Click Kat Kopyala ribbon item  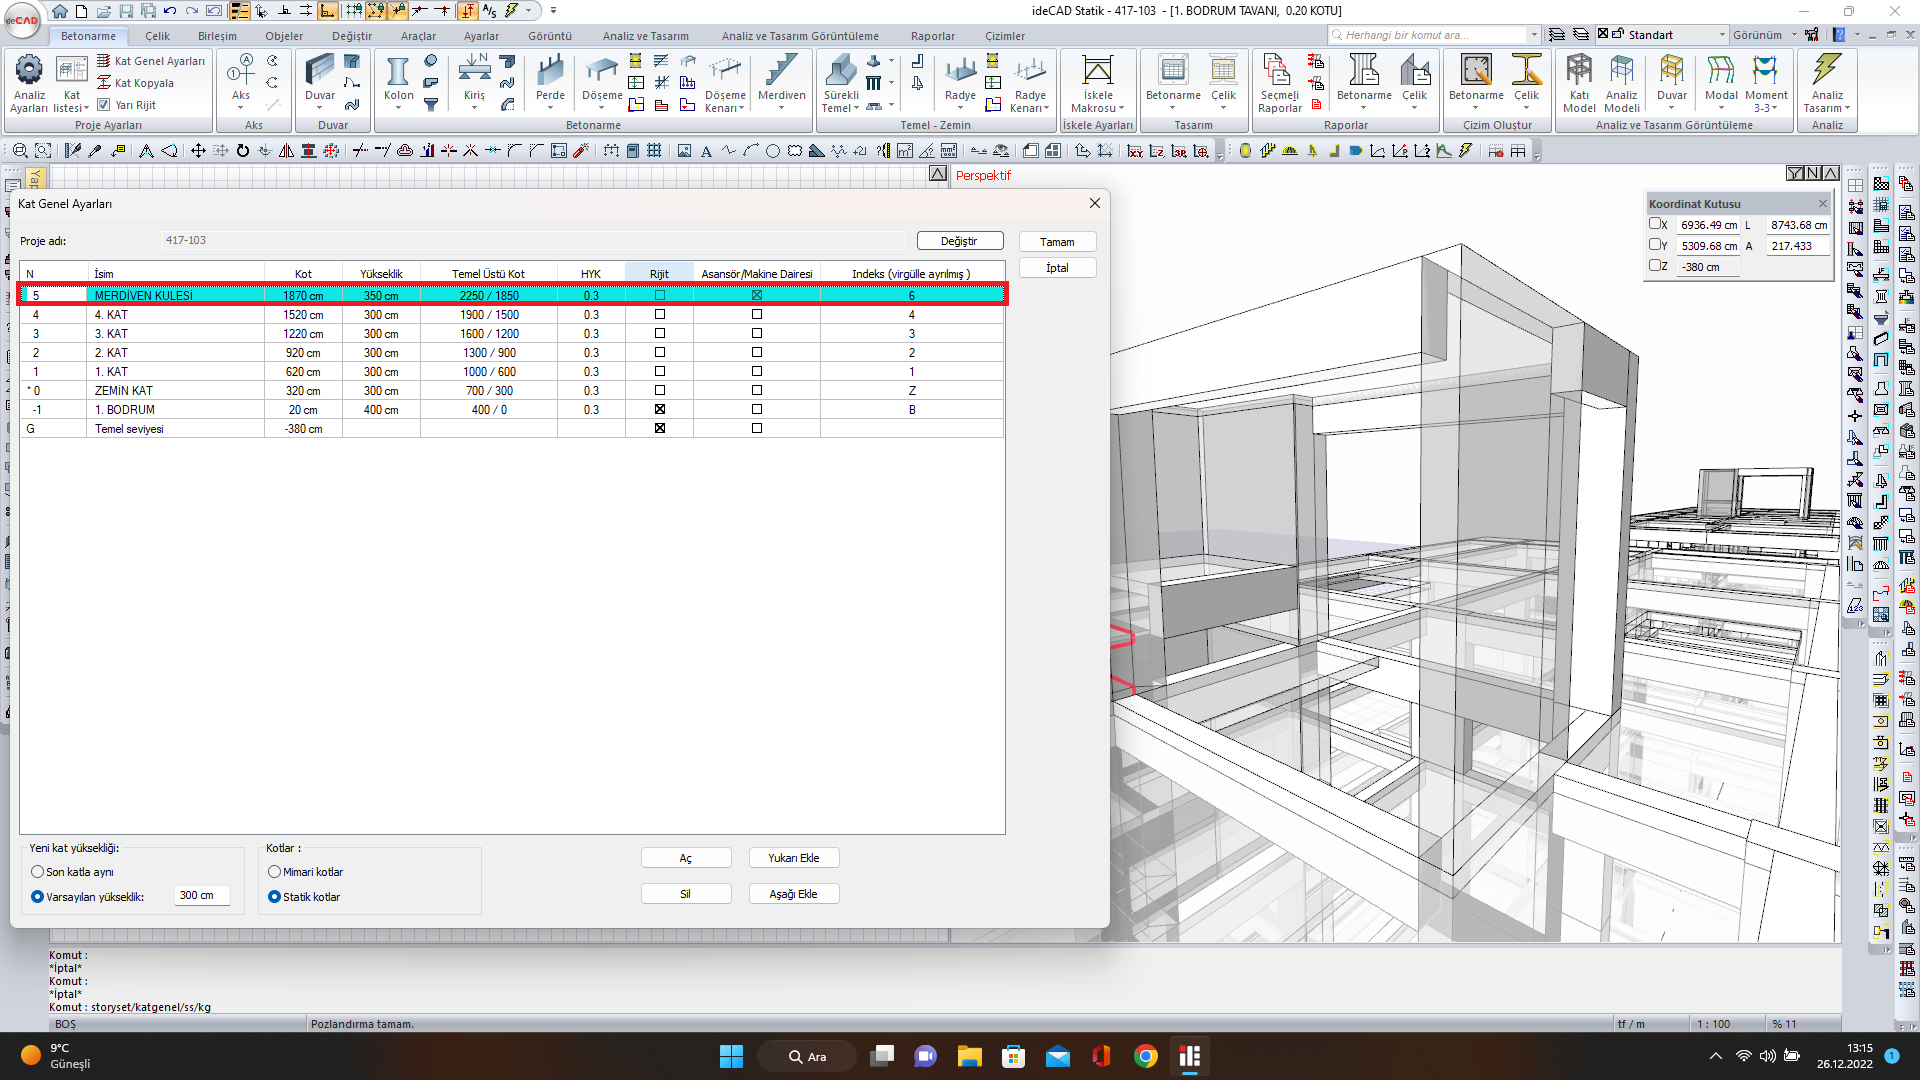tap(135, 83)
